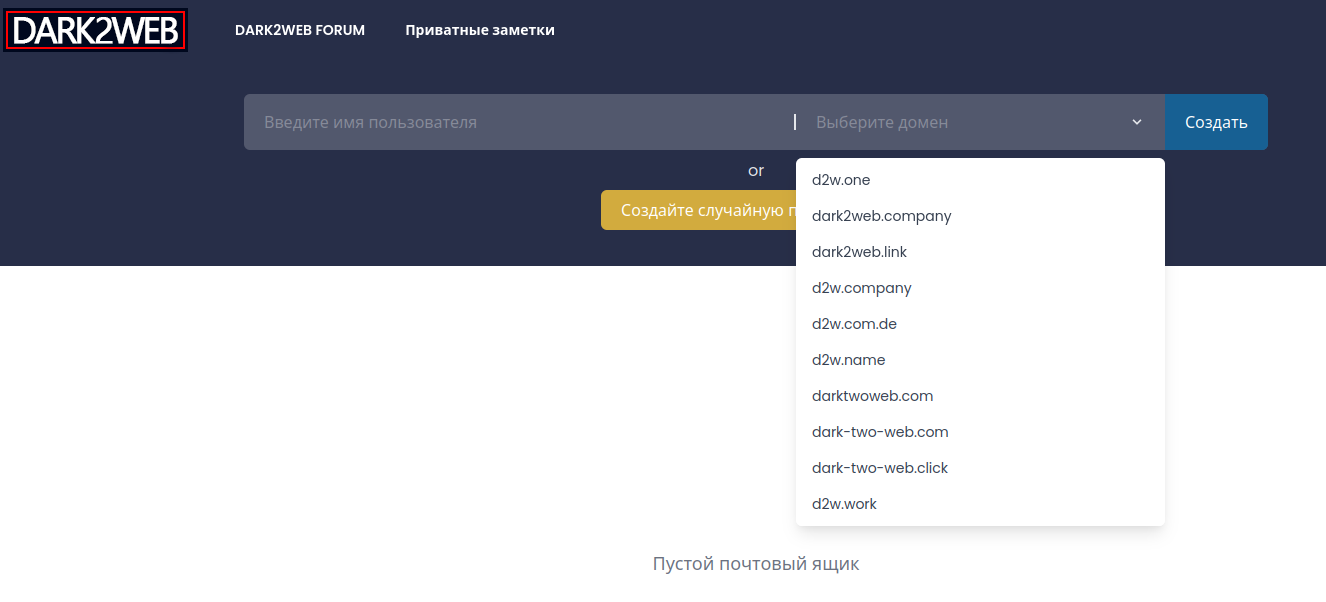The image size is (1326, 602).
Task: Click the Создать button
Action: tap(1216, 122)
